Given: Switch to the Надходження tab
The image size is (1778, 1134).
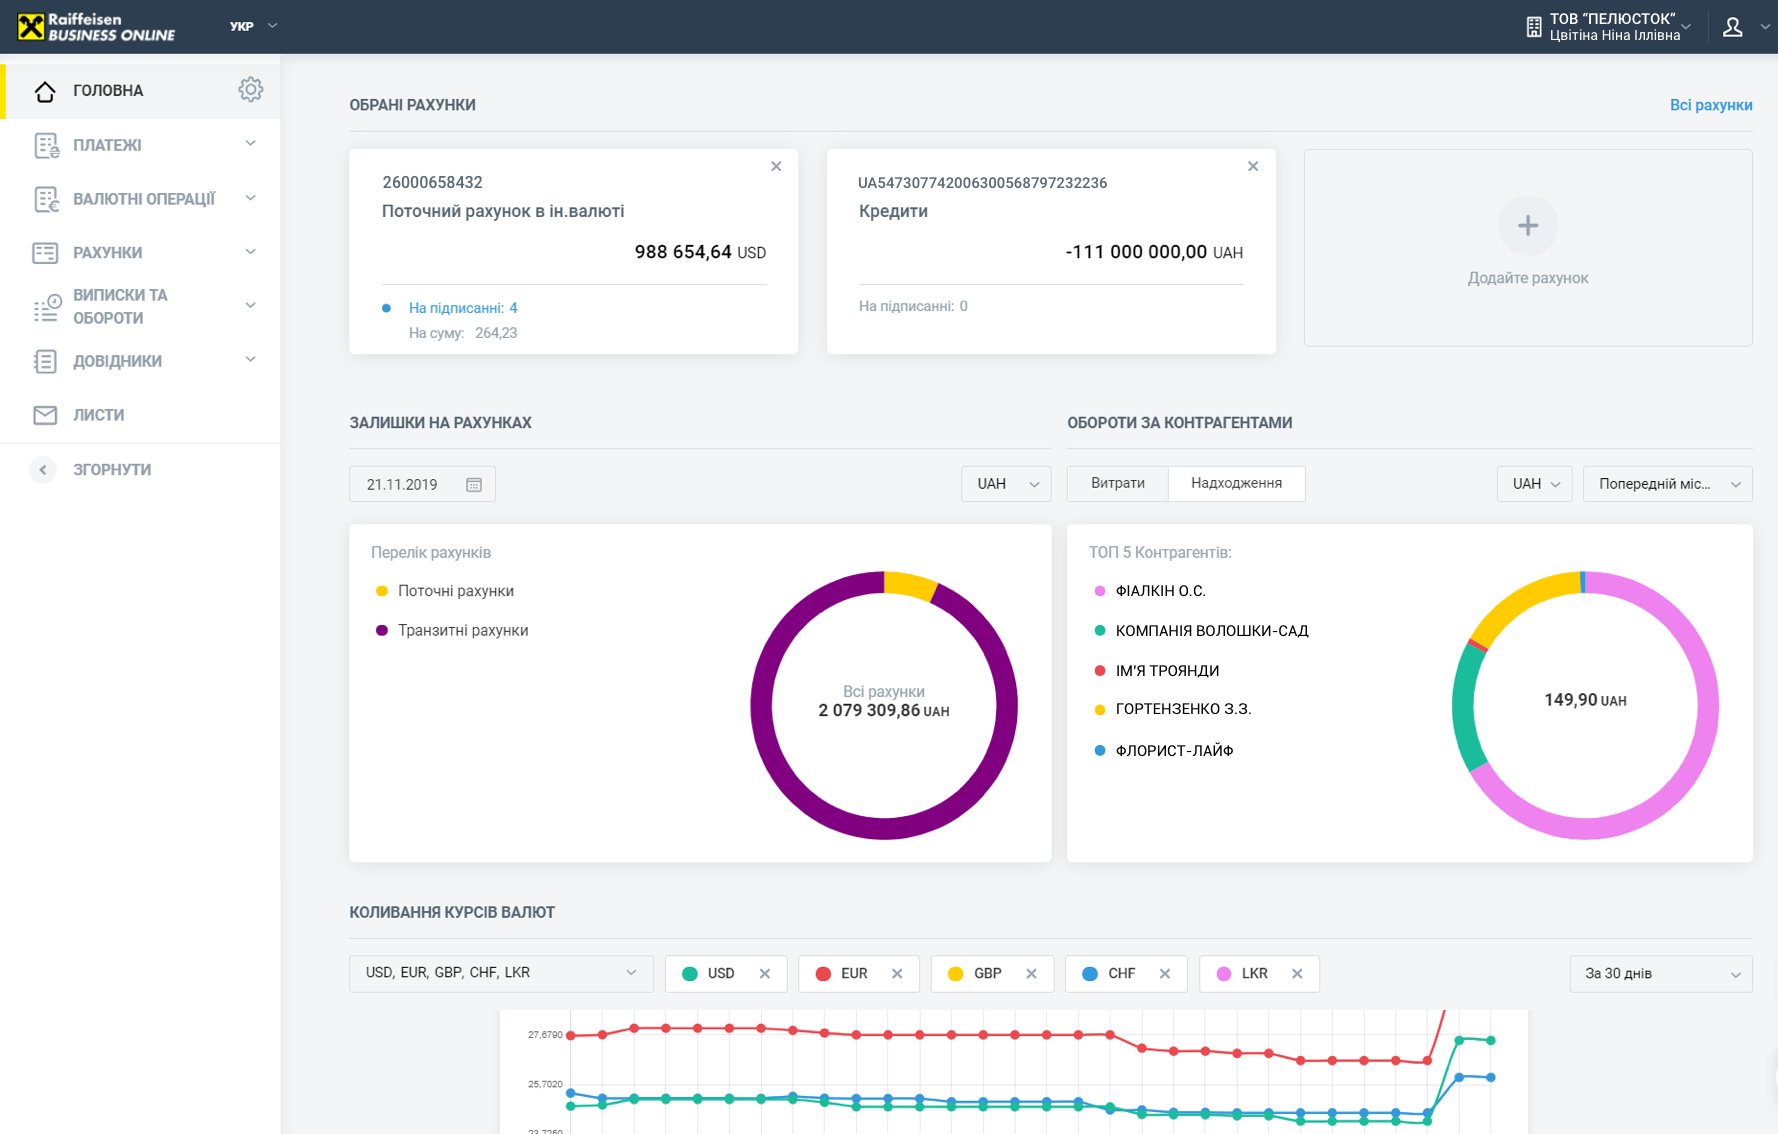Looking at the screenshot, I should 1236,484.
